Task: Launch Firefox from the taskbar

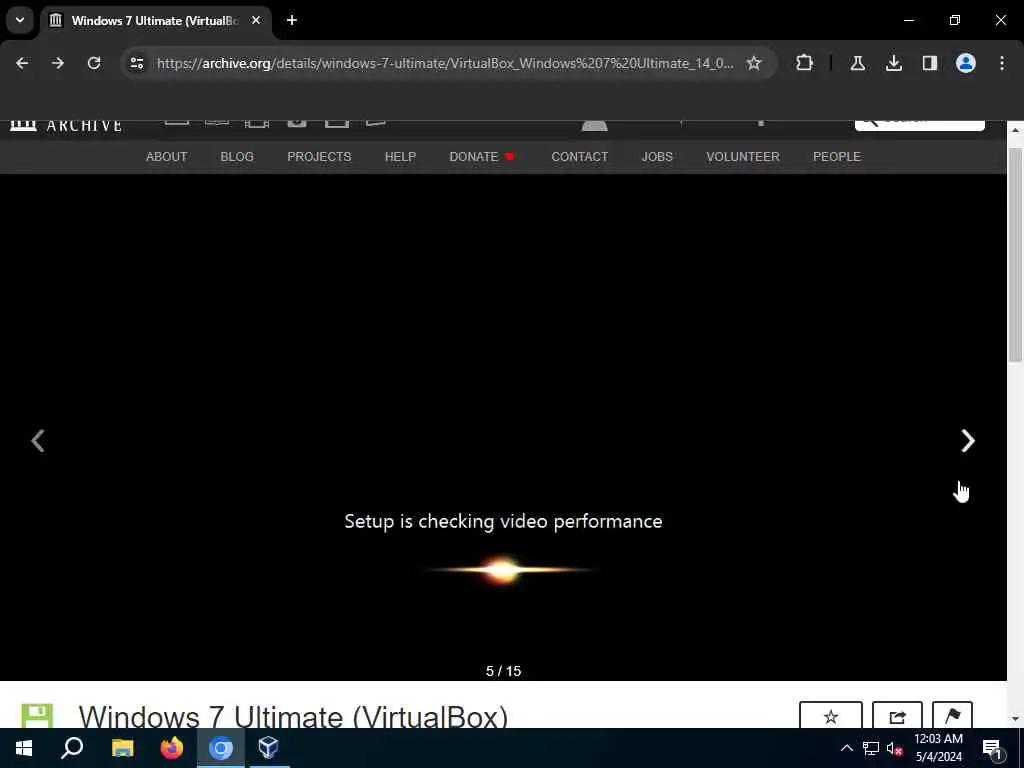Action: tap(172, 748)
